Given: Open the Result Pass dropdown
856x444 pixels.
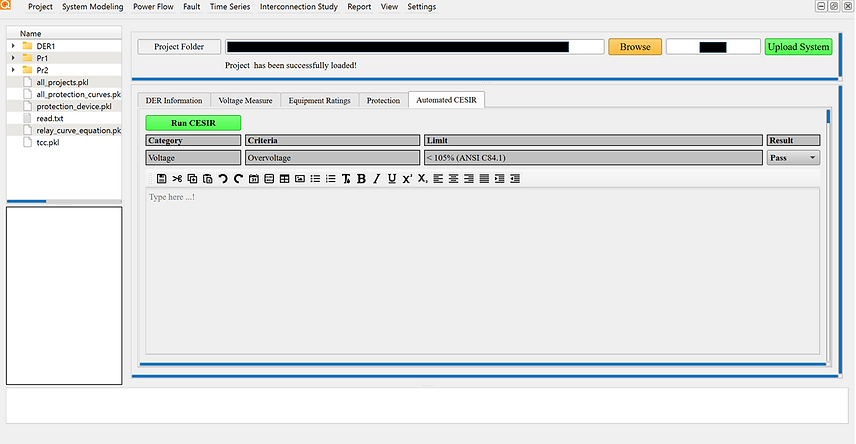Looking at the screenshot, I should tap(793, 158).
